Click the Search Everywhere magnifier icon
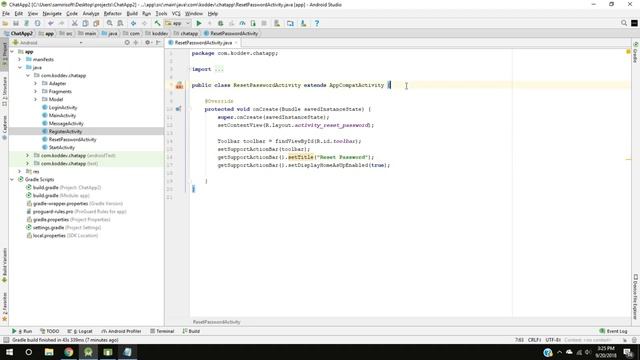The height and width of the screenshot is (360, 640). pos(624,23)
